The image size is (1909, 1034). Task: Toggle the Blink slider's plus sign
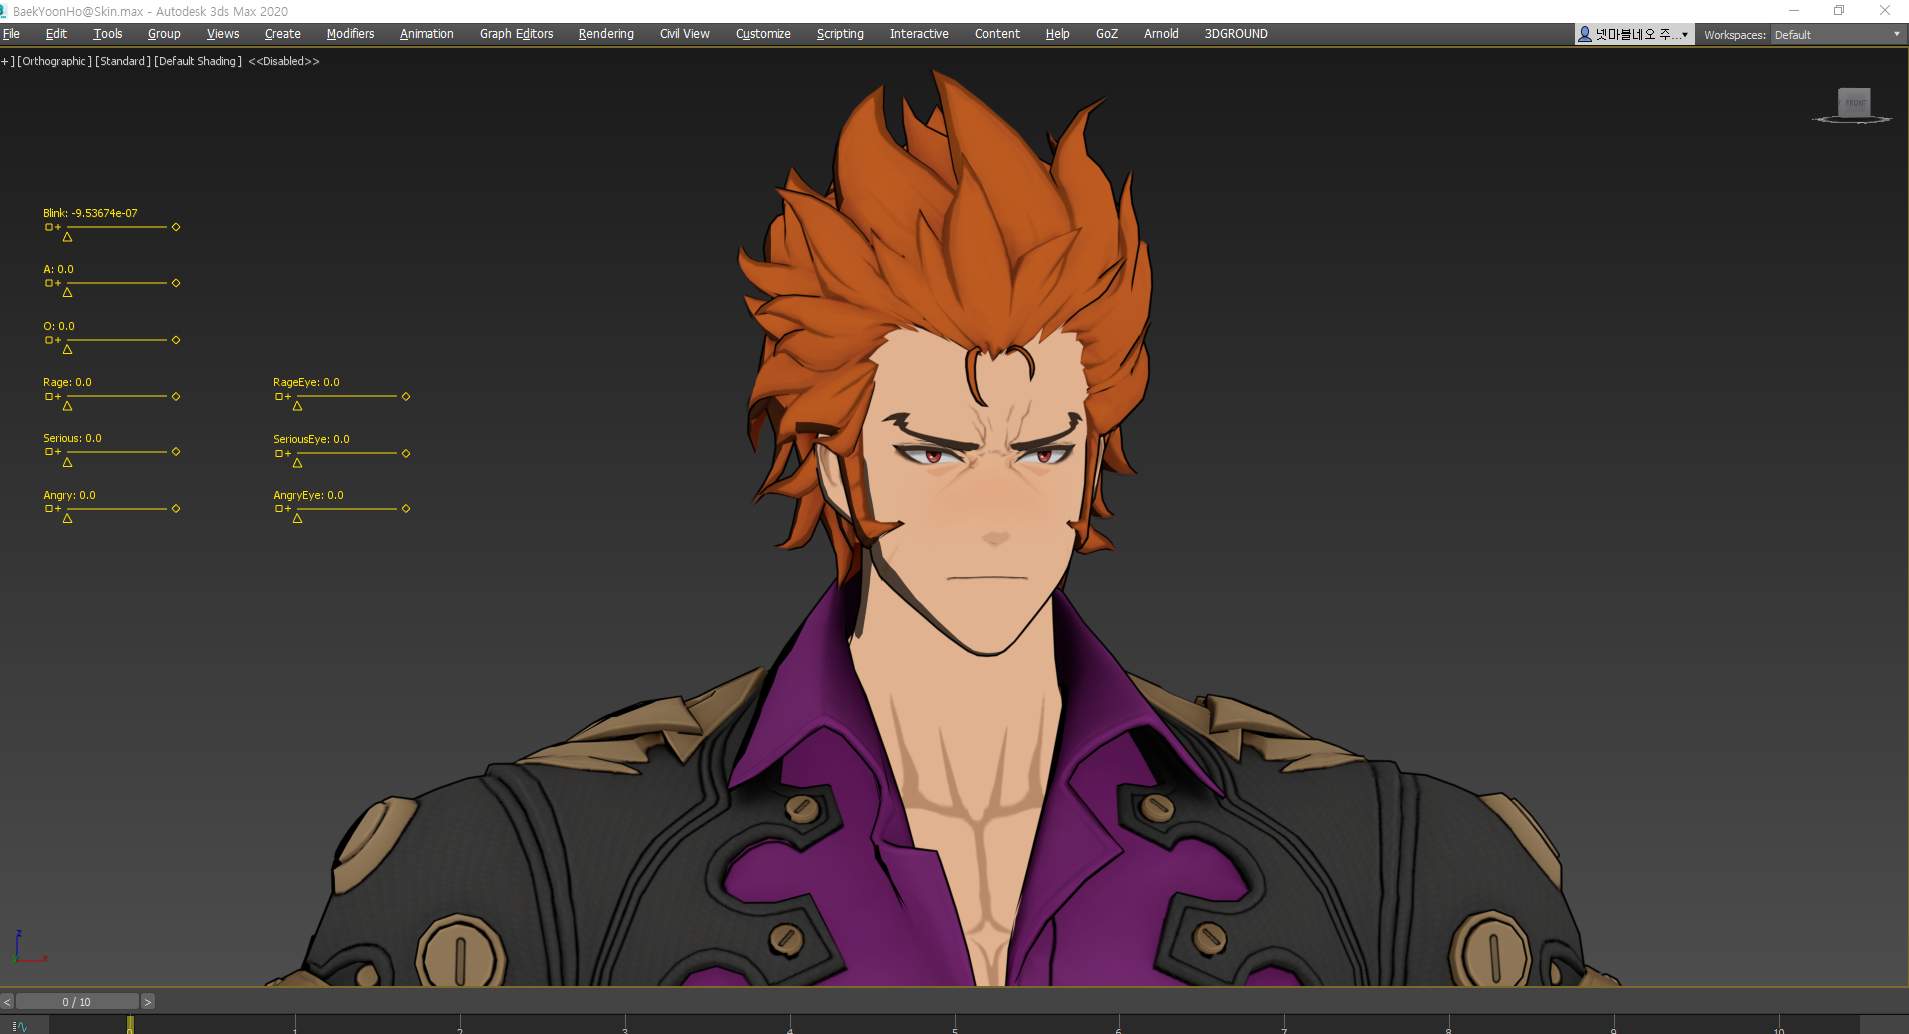coord(58,228)
